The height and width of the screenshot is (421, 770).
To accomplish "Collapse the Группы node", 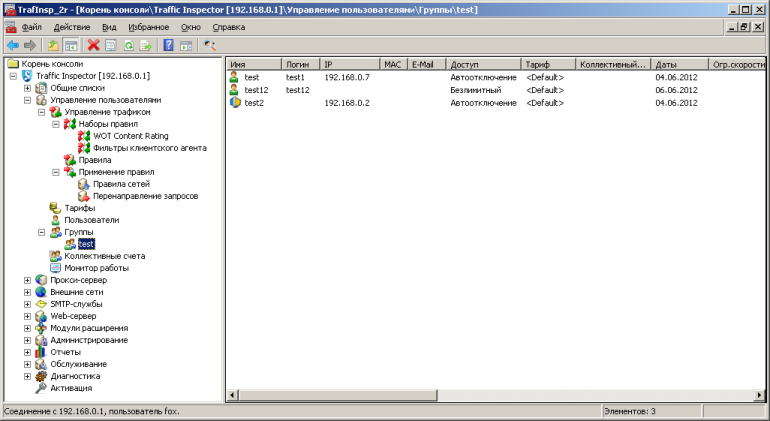I will point(42,232).
